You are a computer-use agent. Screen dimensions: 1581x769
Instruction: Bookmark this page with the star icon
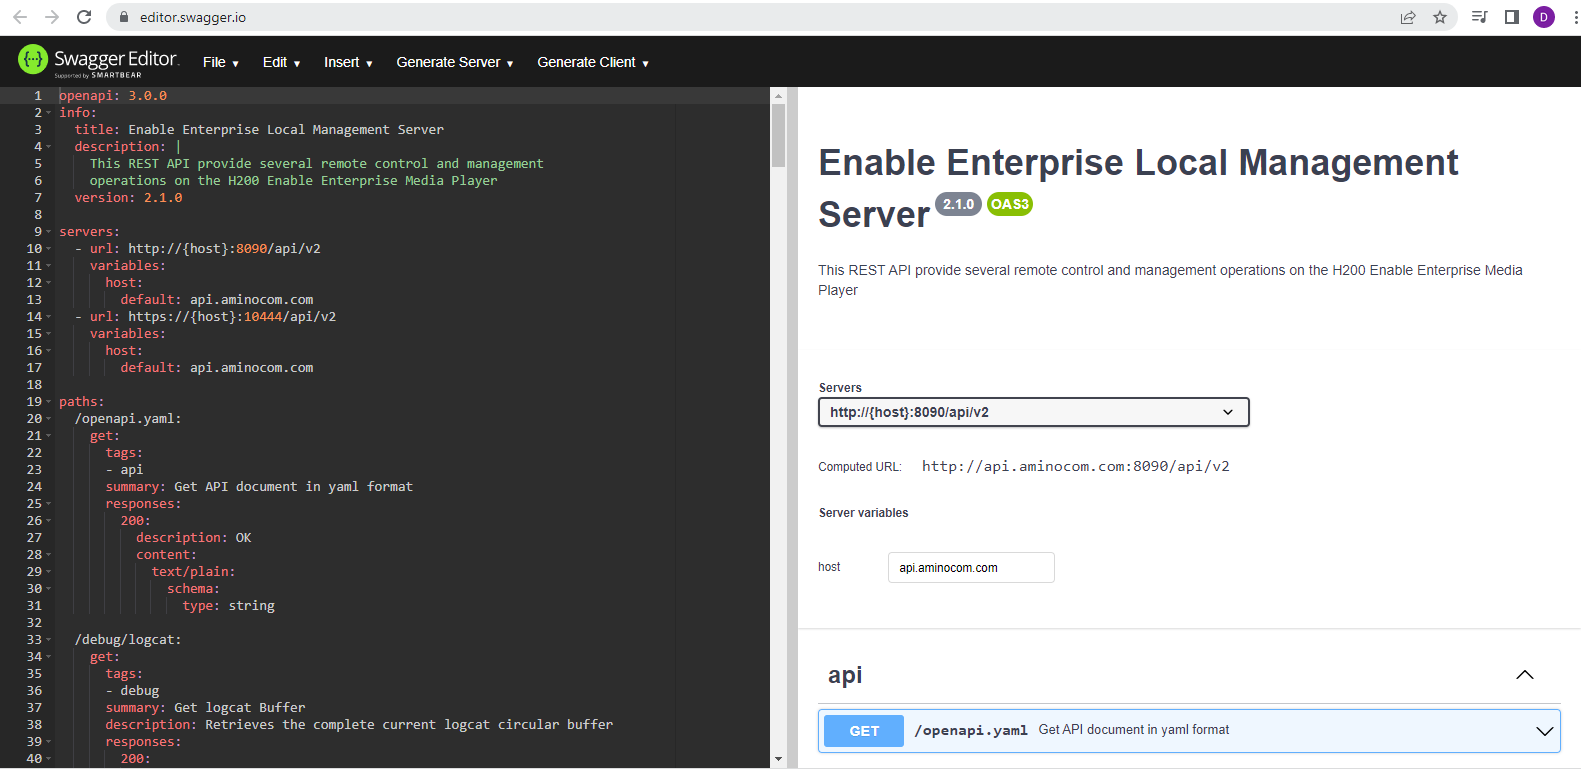point(1440,17)
